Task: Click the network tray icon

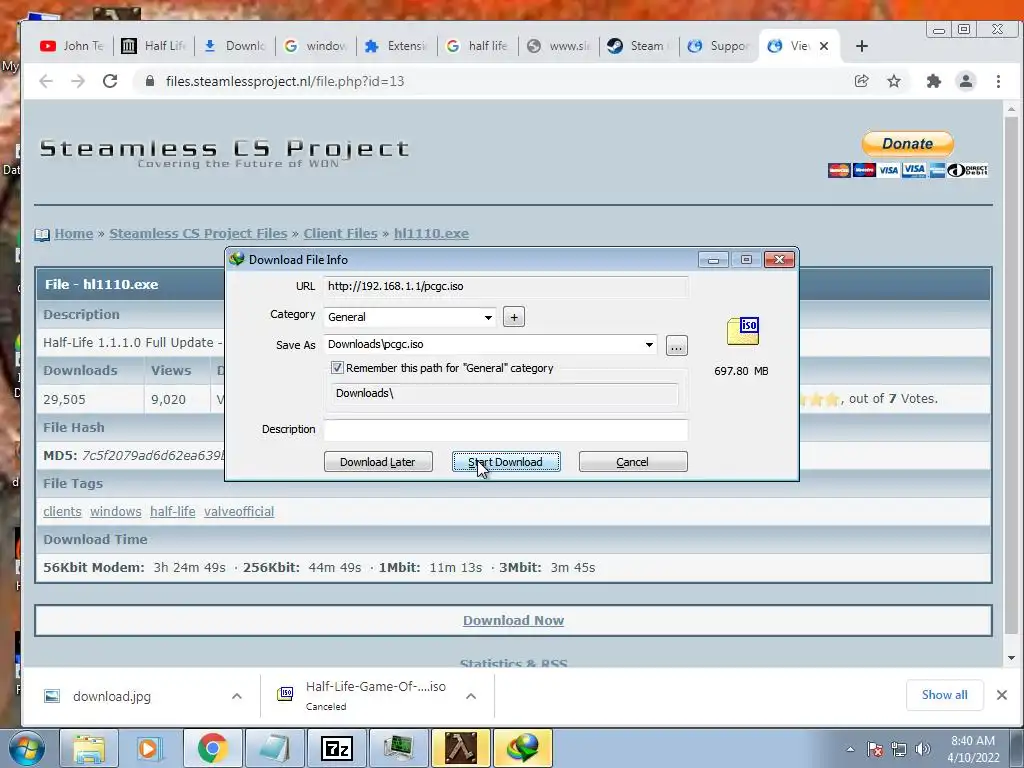Action: (899, 749)
